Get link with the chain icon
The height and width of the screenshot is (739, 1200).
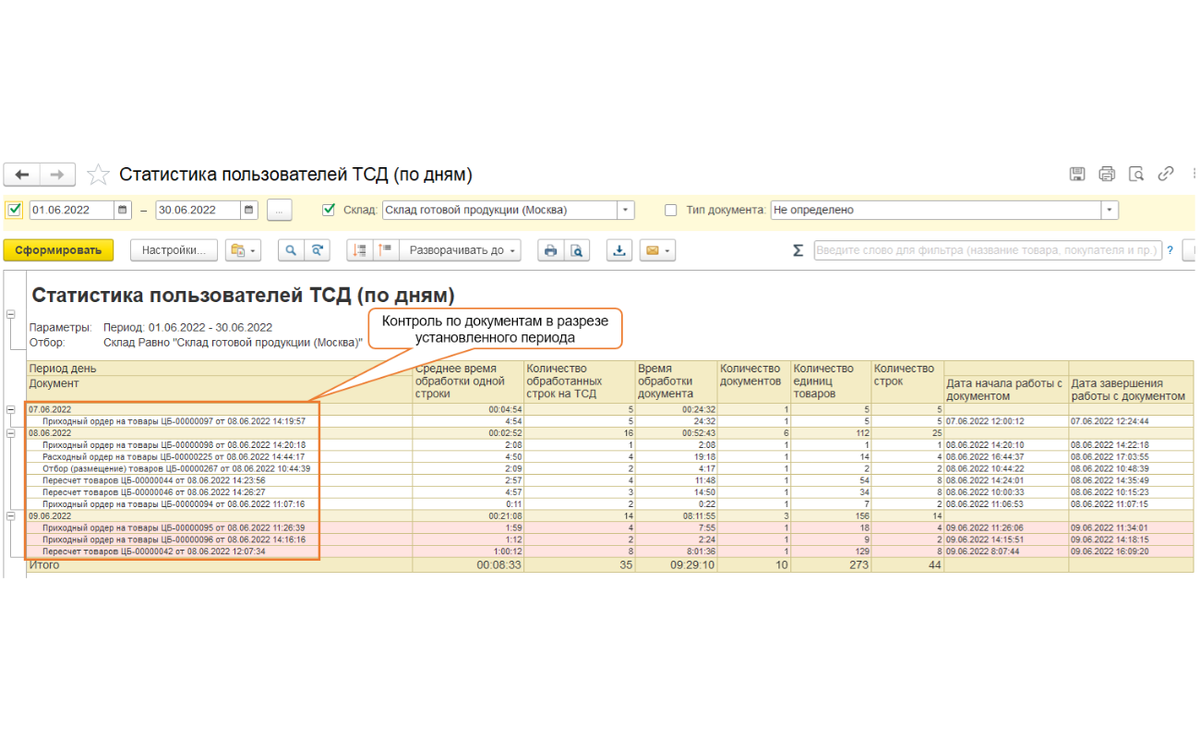tap(1165, 174)
